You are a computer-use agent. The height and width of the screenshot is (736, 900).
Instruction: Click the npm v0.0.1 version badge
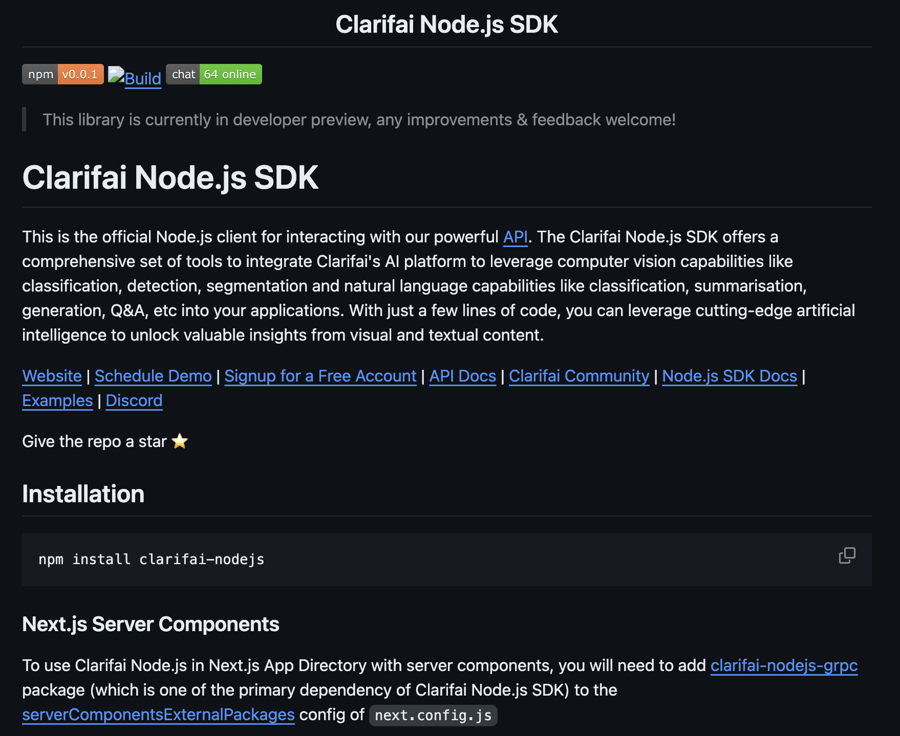63,74
